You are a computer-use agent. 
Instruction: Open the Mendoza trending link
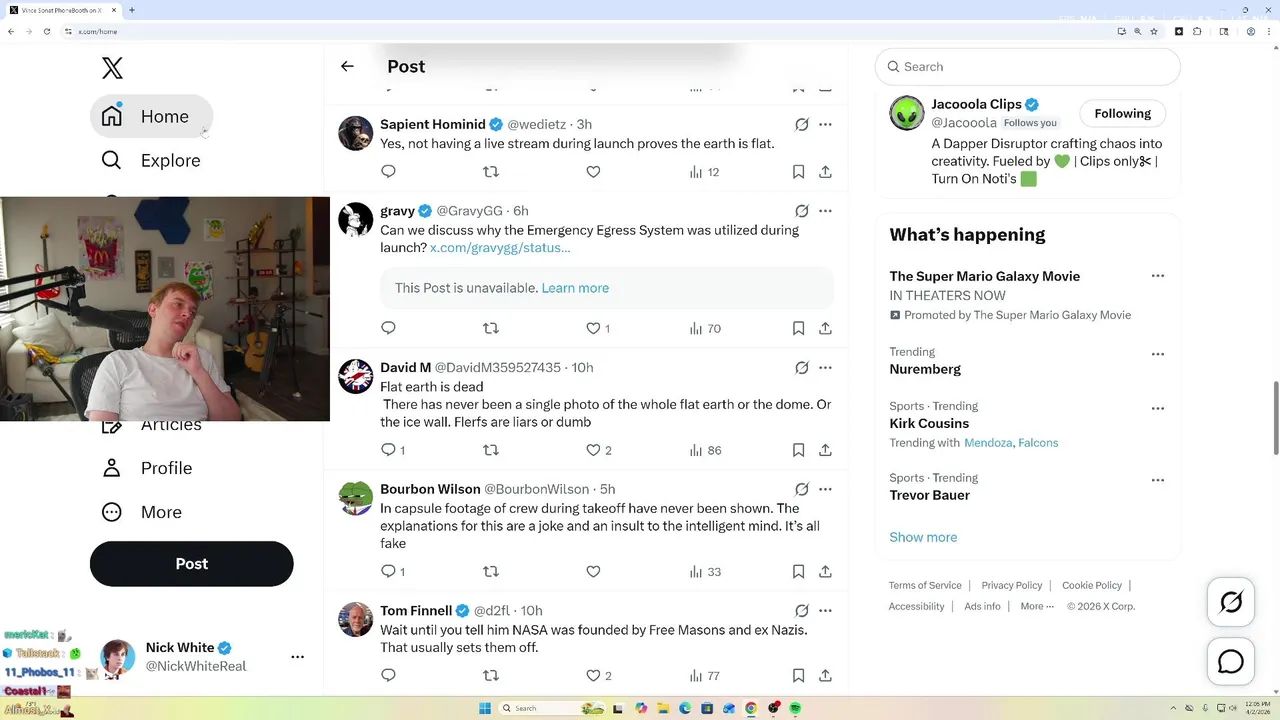click(x=988, y=443)
